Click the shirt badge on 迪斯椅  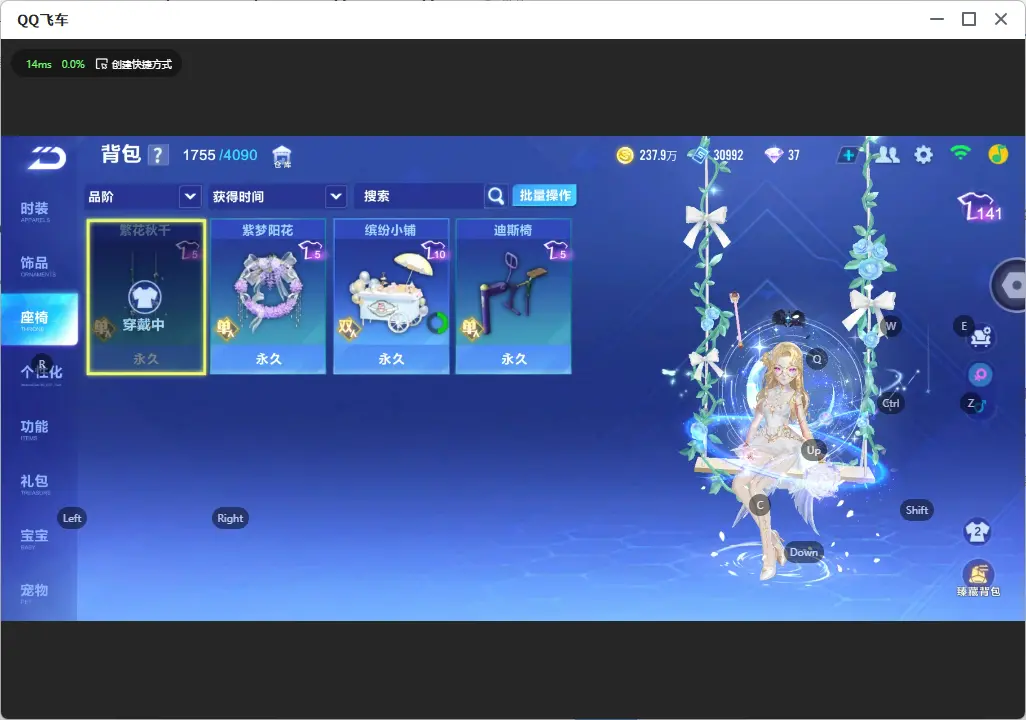[556, 250]
